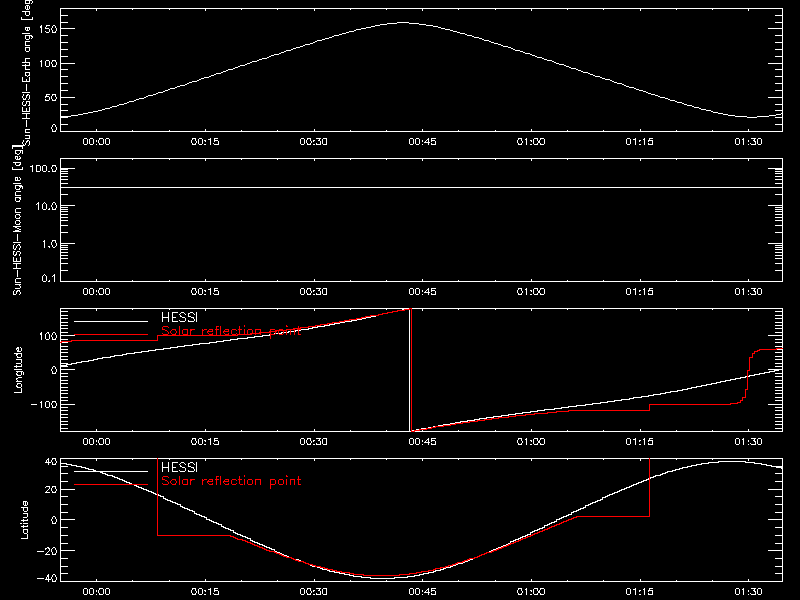Click the -20 tick label on Latitude plot

point(47,551)
